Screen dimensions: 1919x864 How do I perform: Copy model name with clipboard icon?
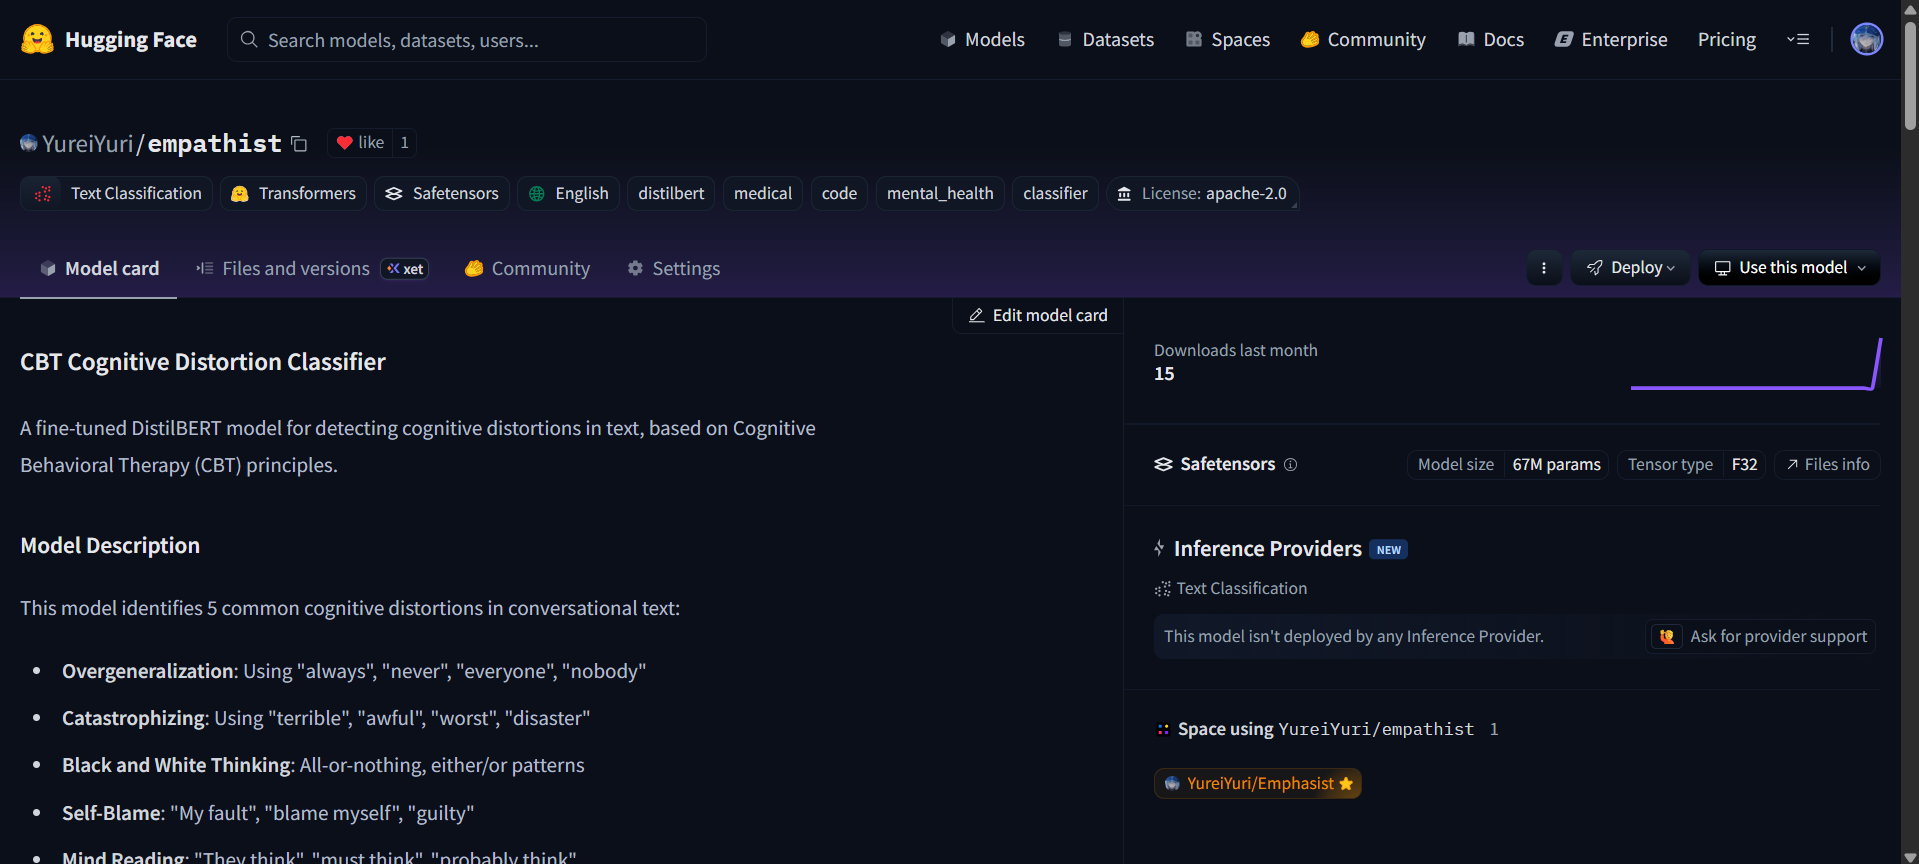point(299,144)
